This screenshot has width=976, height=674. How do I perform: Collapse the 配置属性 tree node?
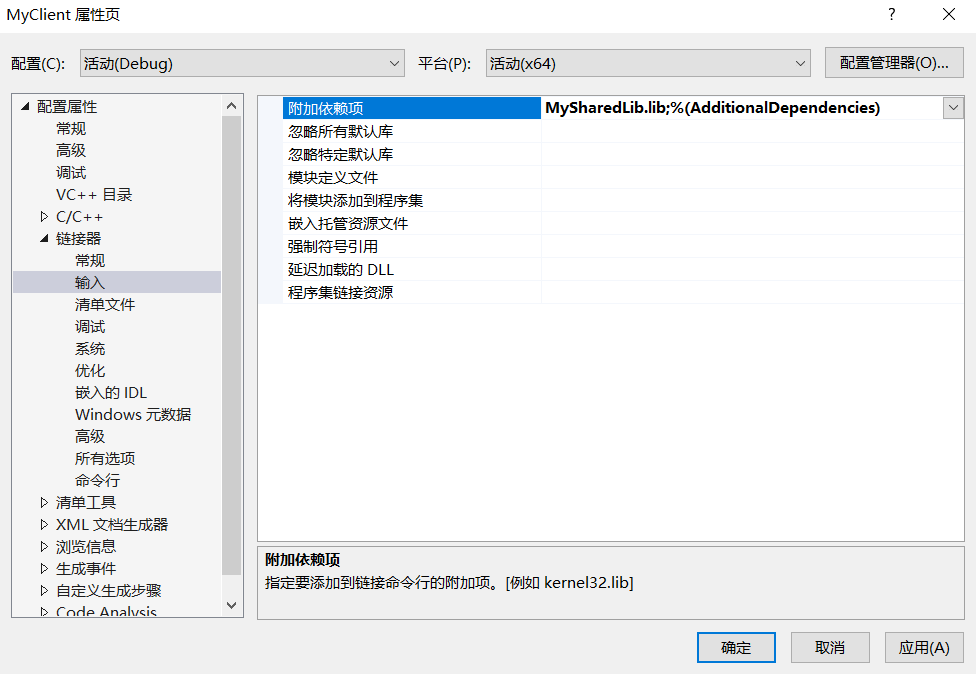click(x=26, y=106)
